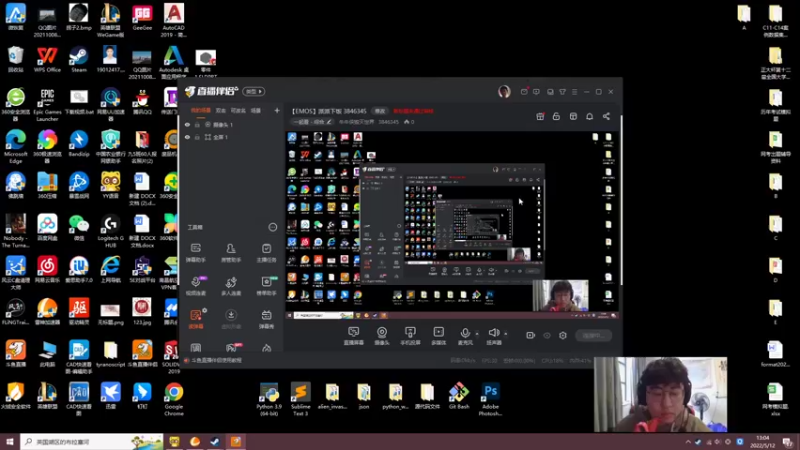Add 多媒体 multimedia source
Image resolution: width=800 pixels, height=450 pixels.
click(438, 336)
